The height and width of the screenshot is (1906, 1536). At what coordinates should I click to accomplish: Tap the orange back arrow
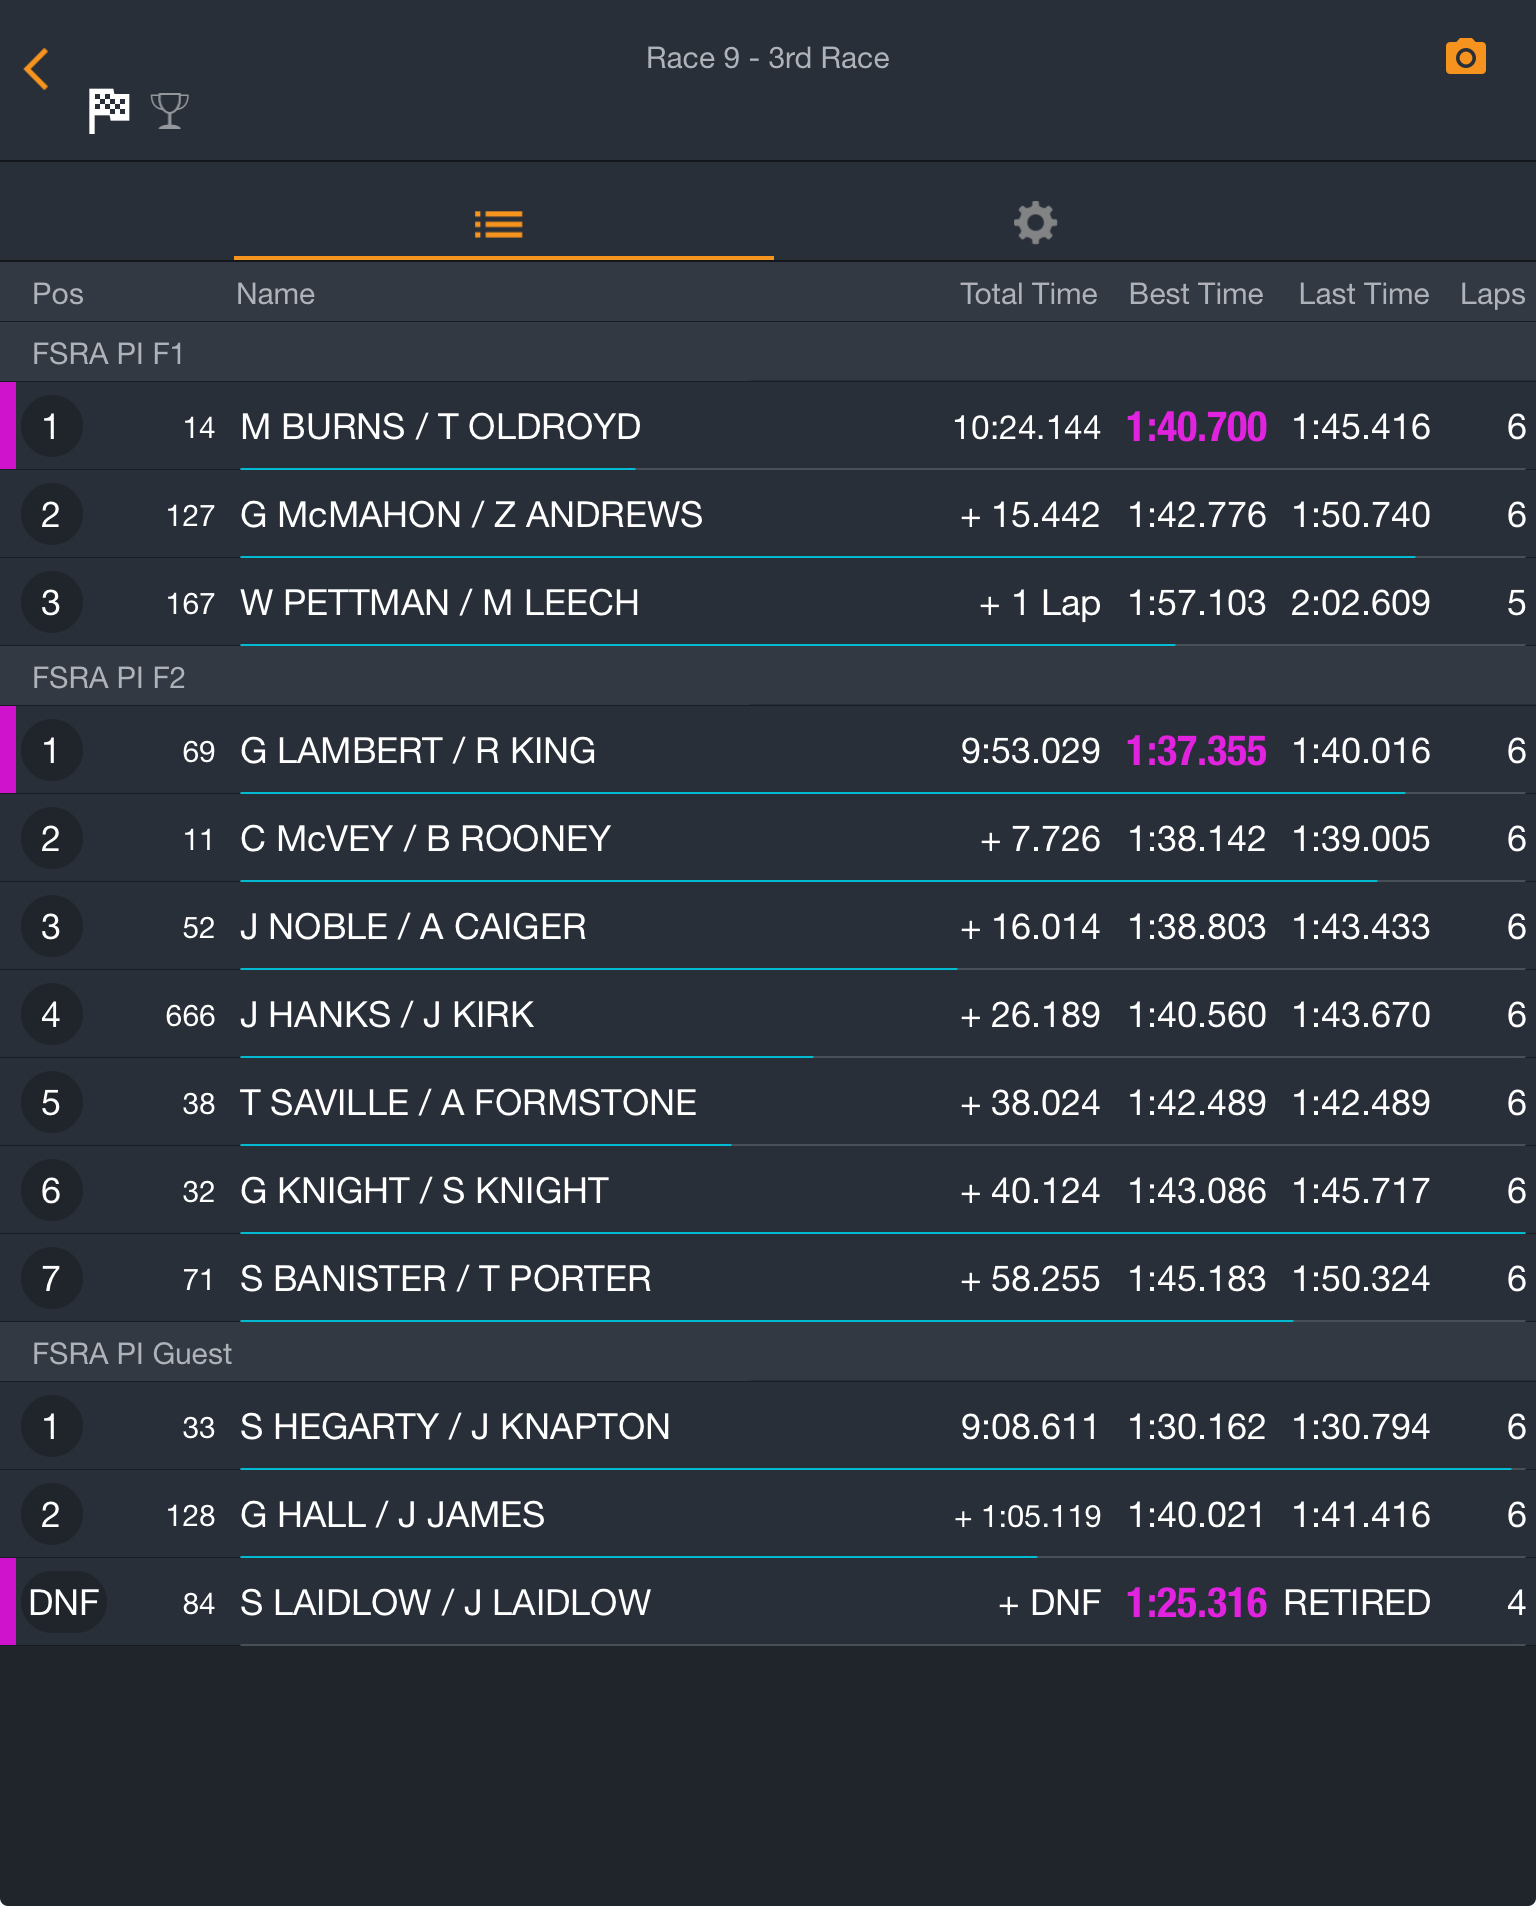click(x=36, y=69)
